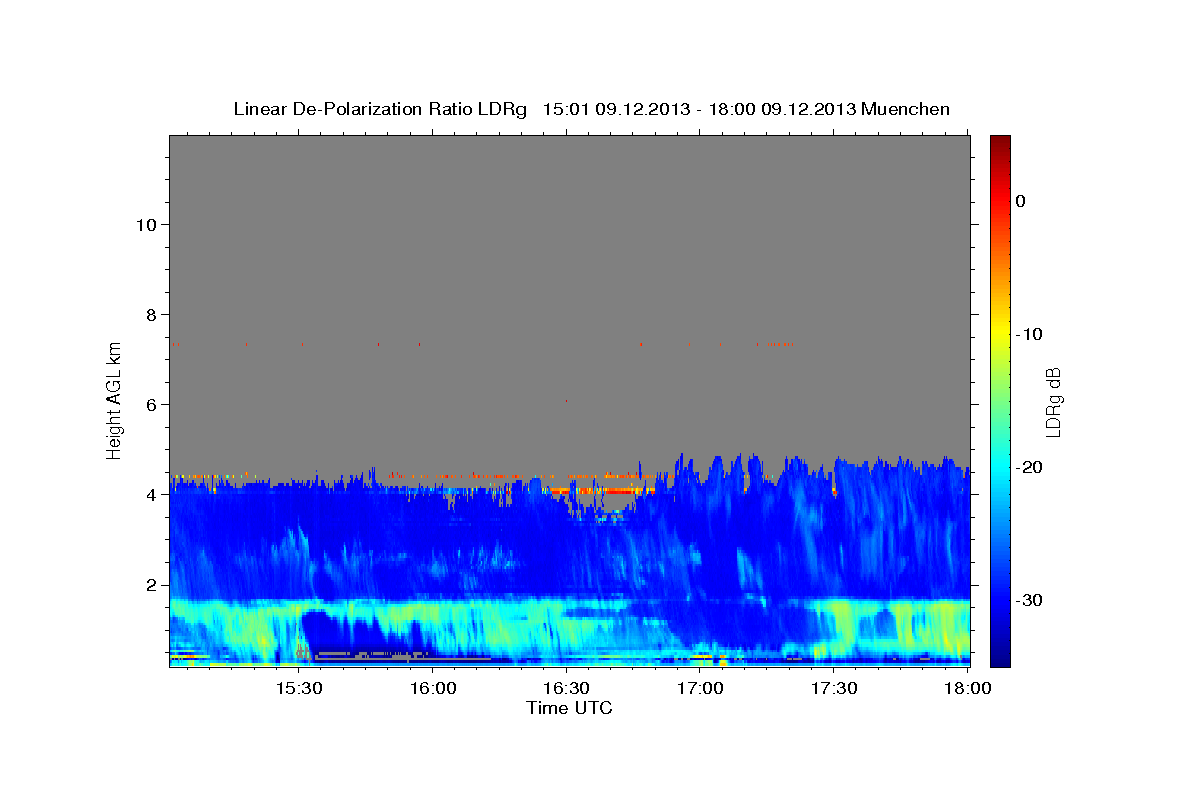Click the '16:00' time tick label
This screenshot has width=1200, height=800.
pyautogui.click(x=432, y=689)
